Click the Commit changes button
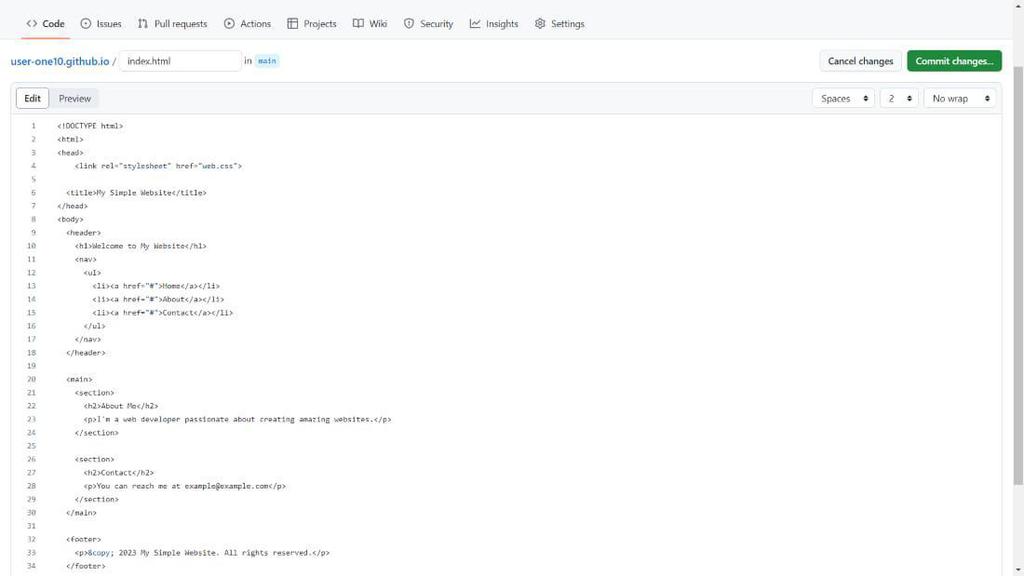This screenshot has height=576, width=1024. coord(954,61)
